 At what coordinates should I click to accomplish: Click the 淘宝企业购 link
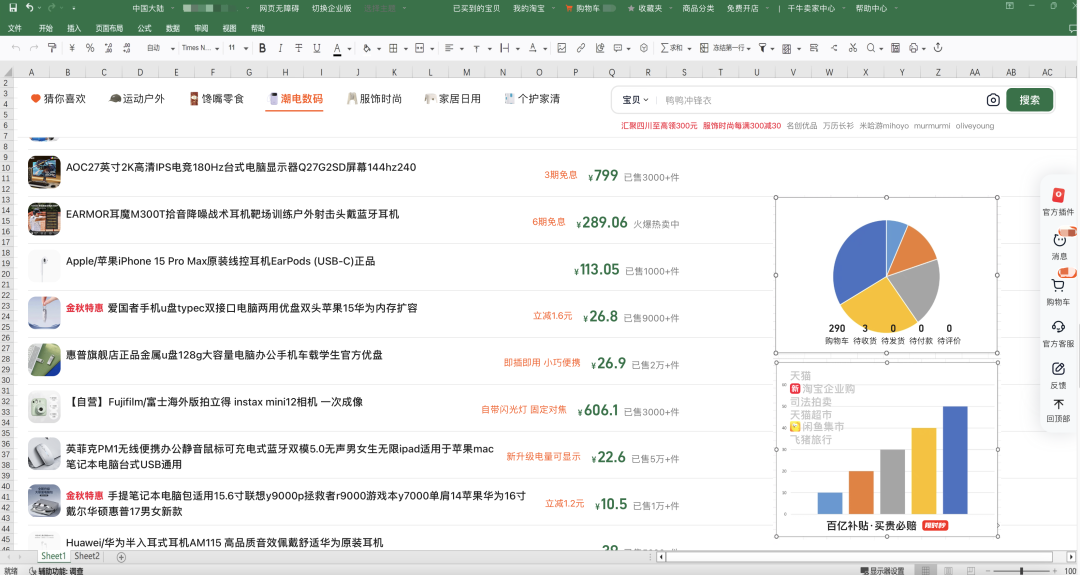click(828, 388)
